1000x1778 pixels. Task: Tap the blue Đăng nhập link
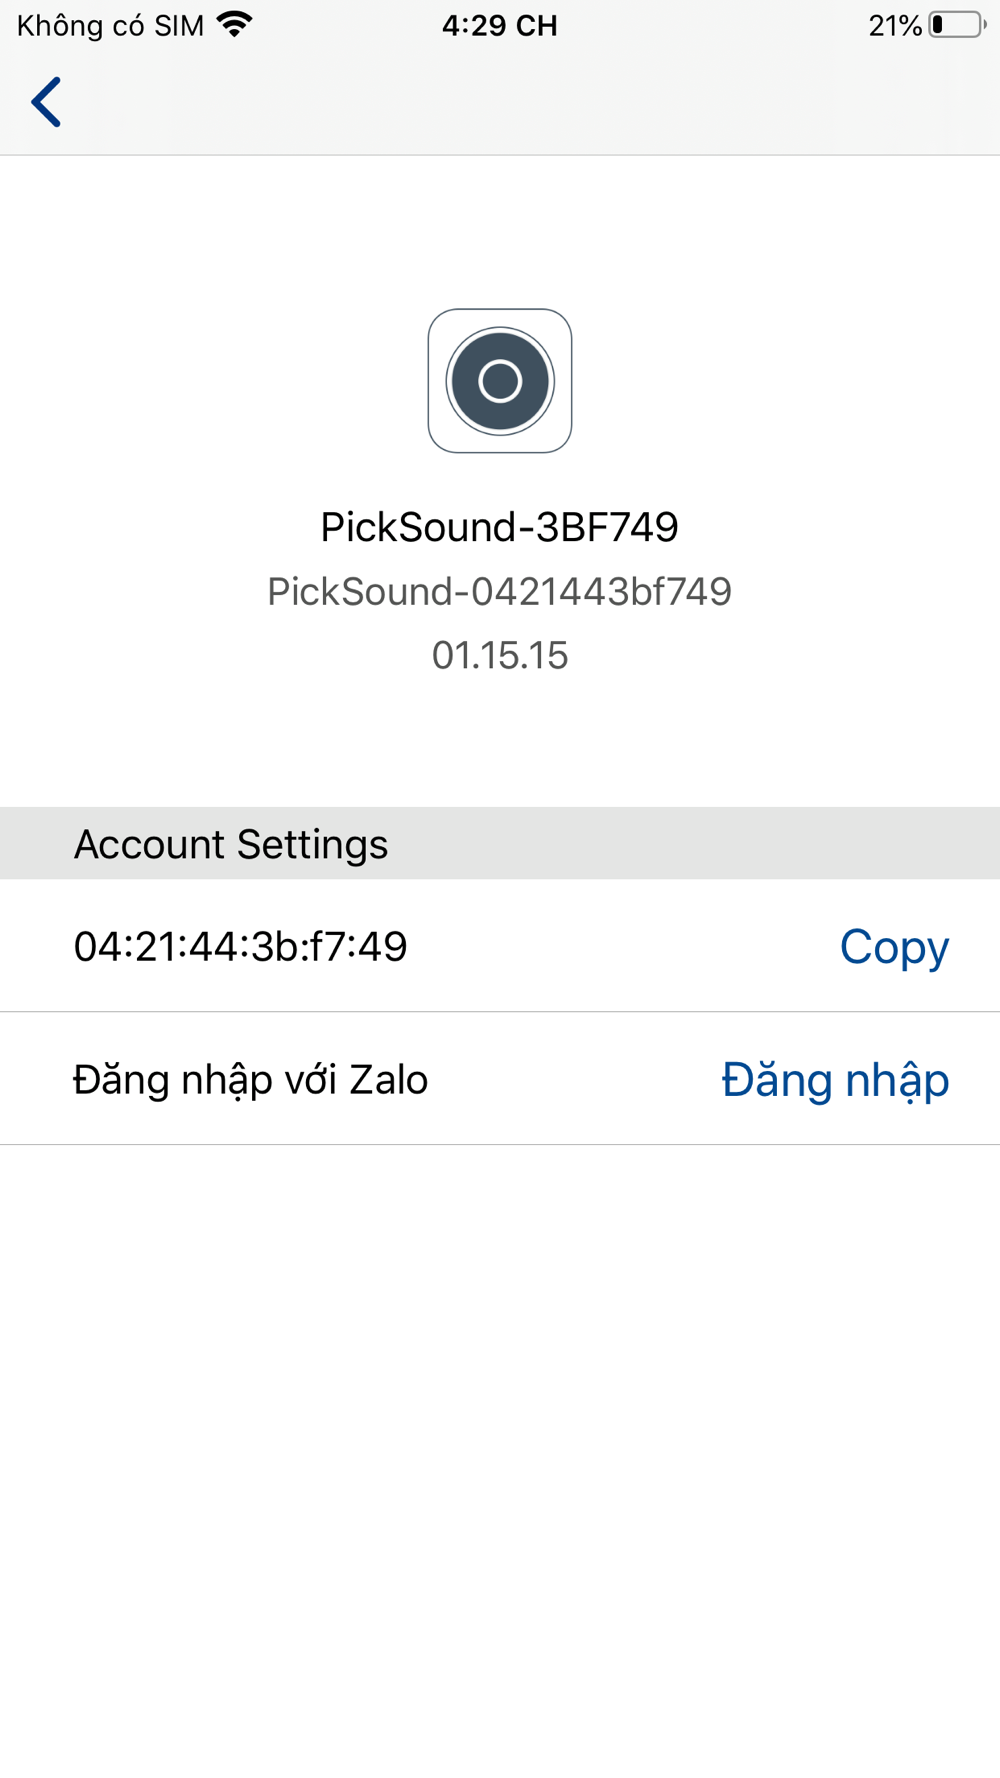pos(835,1080)
